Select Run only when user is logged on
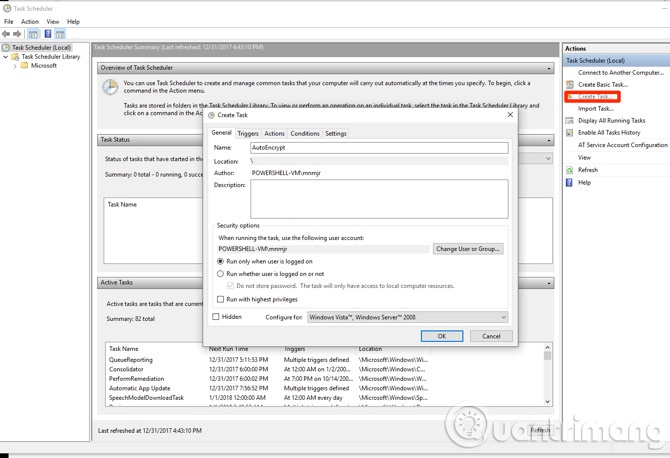 [x=220, y=261]
